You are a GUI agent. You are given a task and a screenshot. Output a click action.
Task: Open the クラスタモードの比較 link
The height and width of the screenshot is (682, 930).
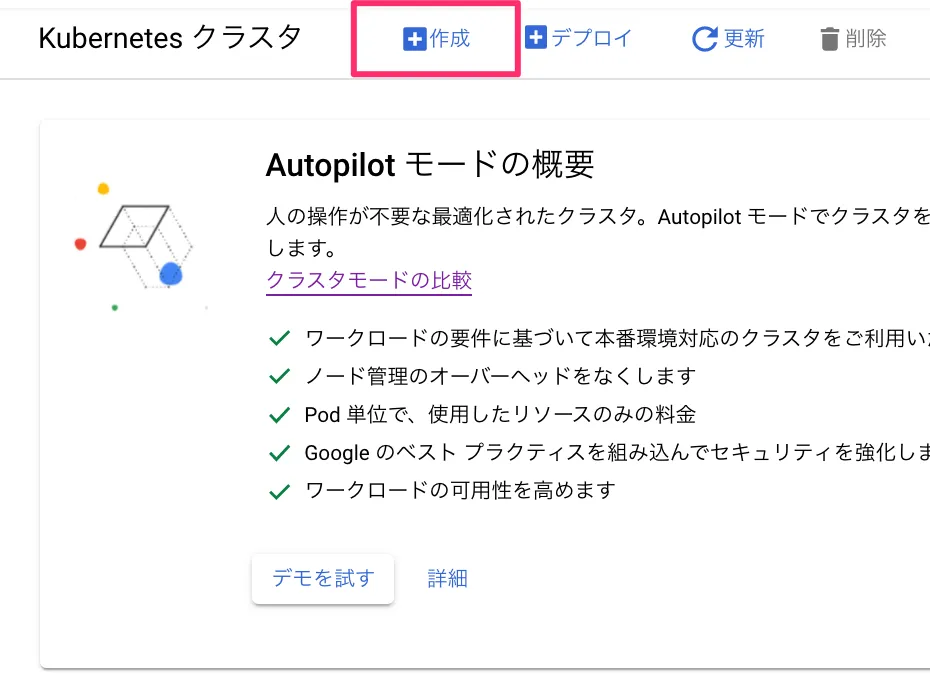click(369, 280)
